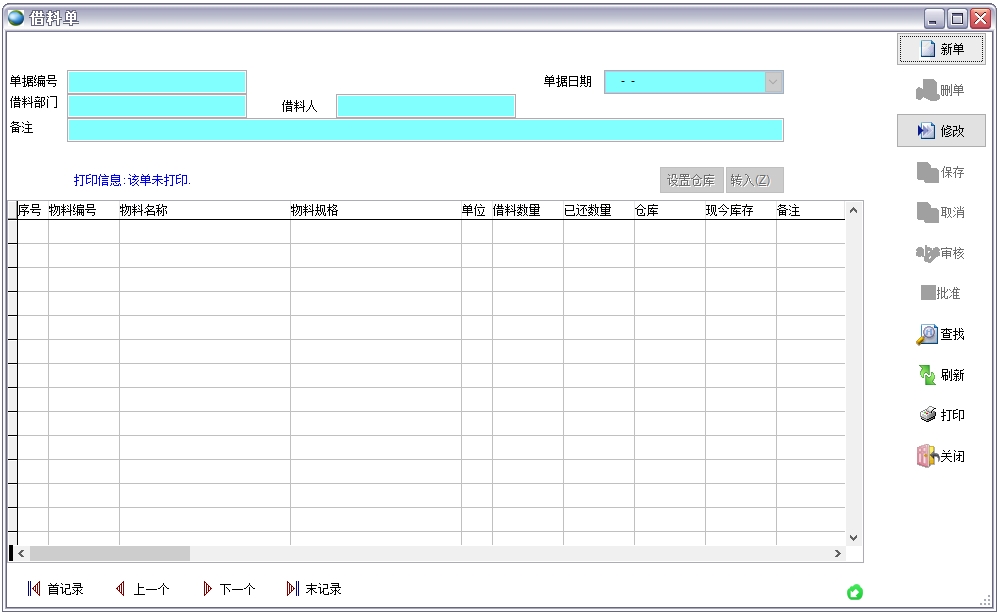
Task: Open 查找 search with magnifier icon
Action: point(927,335)
